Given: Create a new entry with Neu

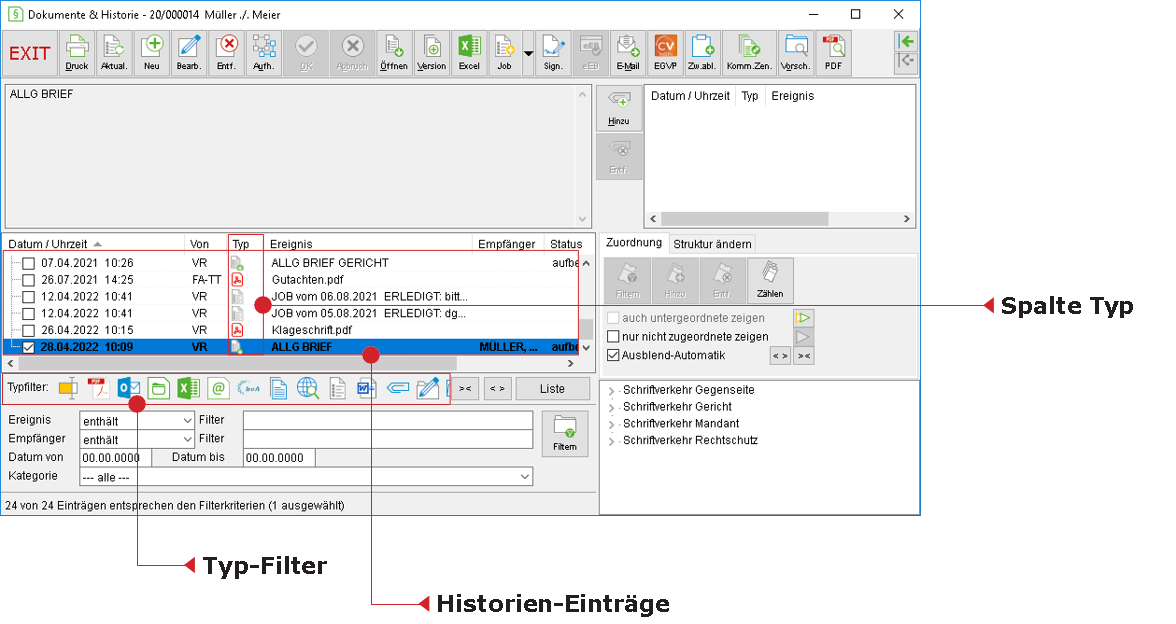Looking at the screenshot, I should 152,53.
